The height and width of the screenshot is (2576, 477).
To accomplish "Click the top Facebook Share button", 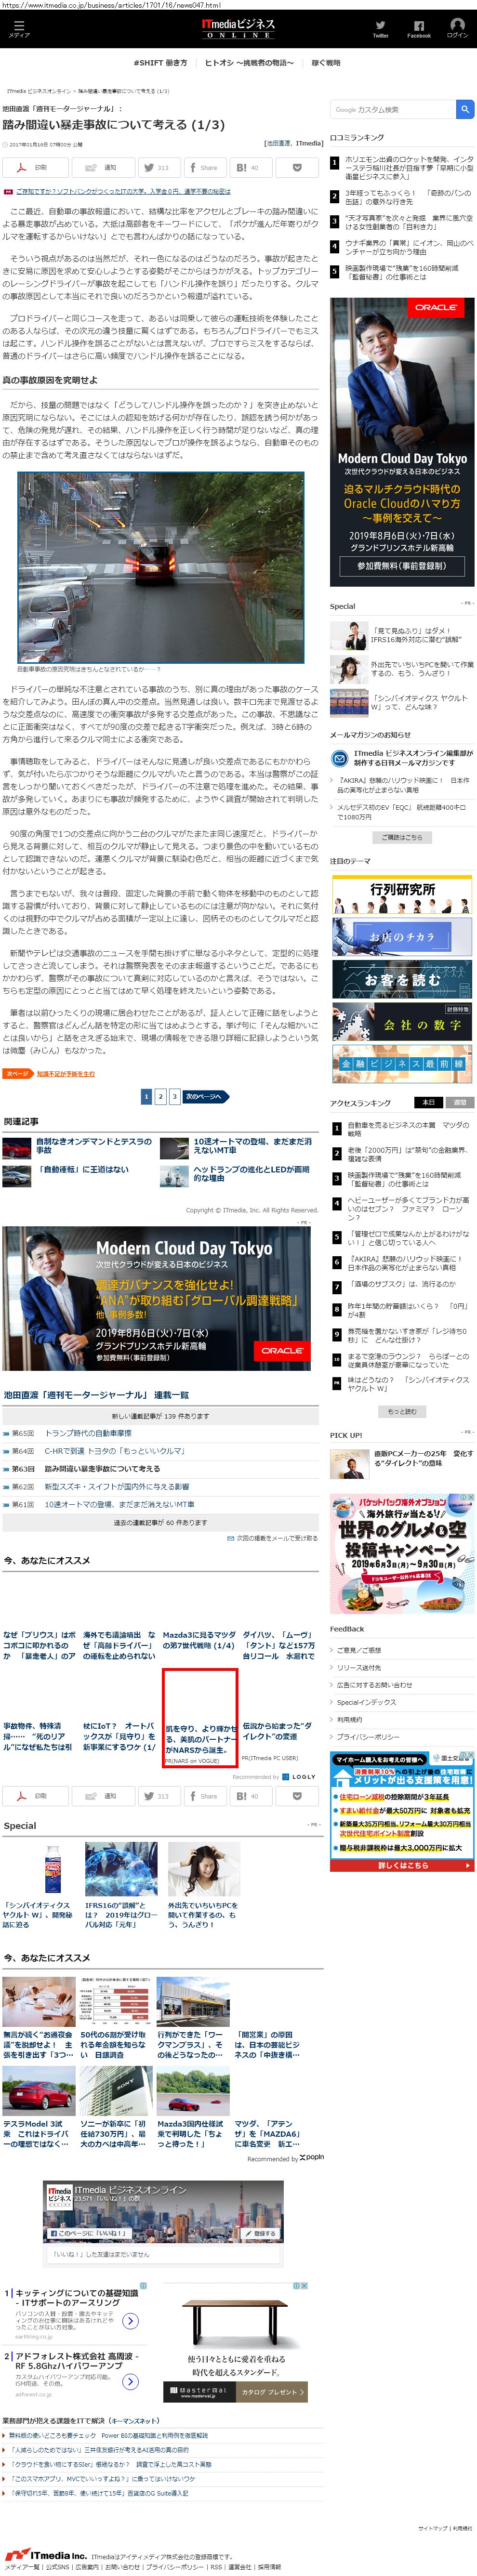I will click(x=204, y=167).
